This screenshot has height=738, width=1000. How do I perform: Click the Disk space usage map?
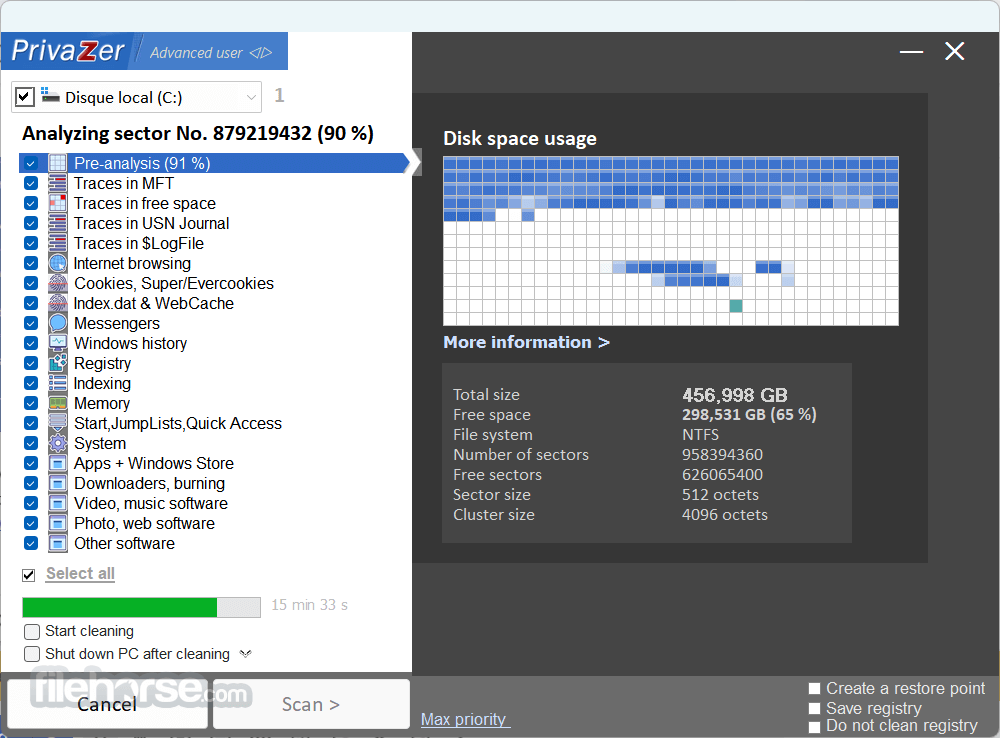pyautogui.click(x=671, y=241)
